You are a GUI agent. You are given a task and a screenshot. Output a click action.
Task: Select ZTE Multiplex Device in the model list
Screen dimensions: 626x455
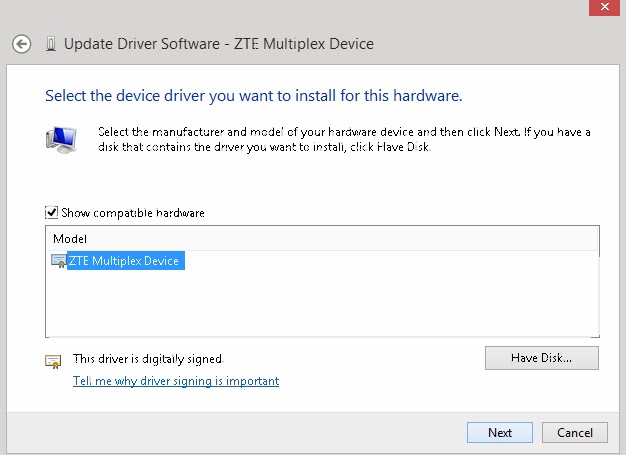tap(124, 261)
